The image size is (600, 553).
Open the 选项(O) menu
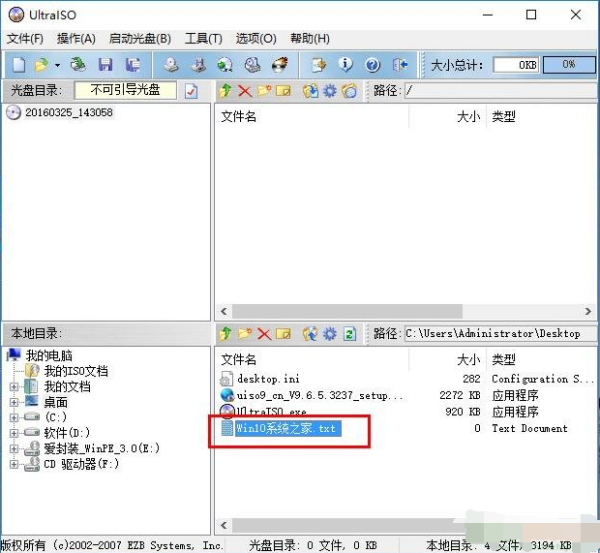point(256,39)
